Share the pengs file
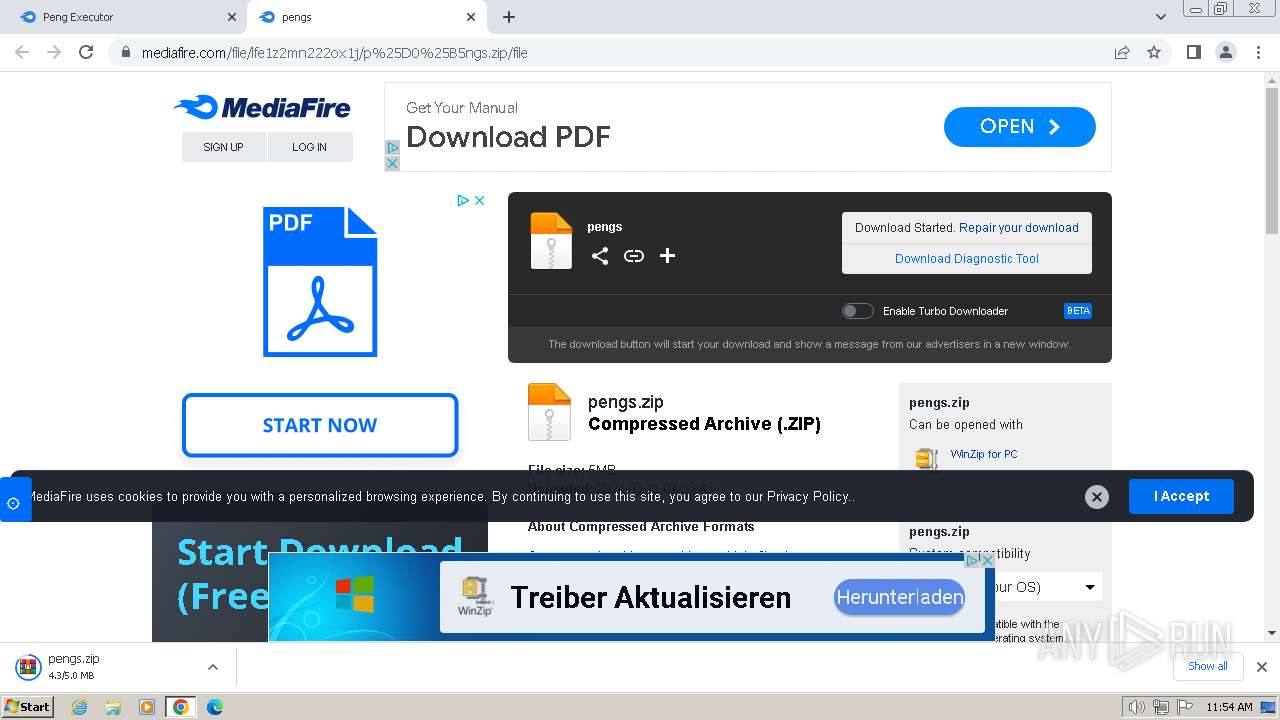The height and width of the screenshot is (720, 1280). 600,256
